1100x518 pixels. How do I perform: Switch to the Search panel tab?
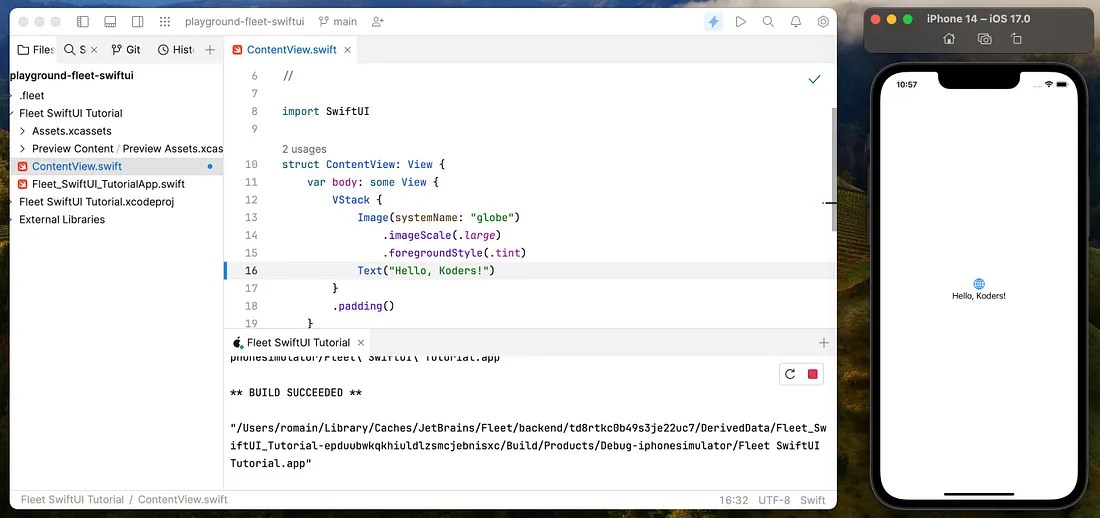point(74,50)
